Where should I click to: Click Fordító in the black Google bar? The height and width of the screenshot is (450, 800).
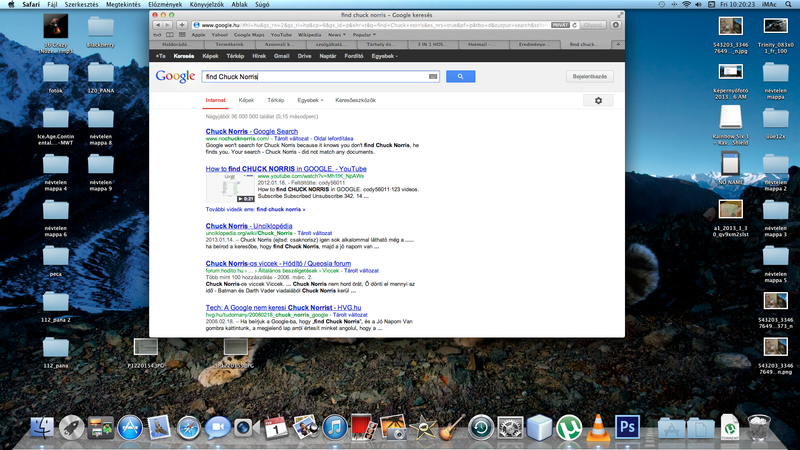pos(354,56)
